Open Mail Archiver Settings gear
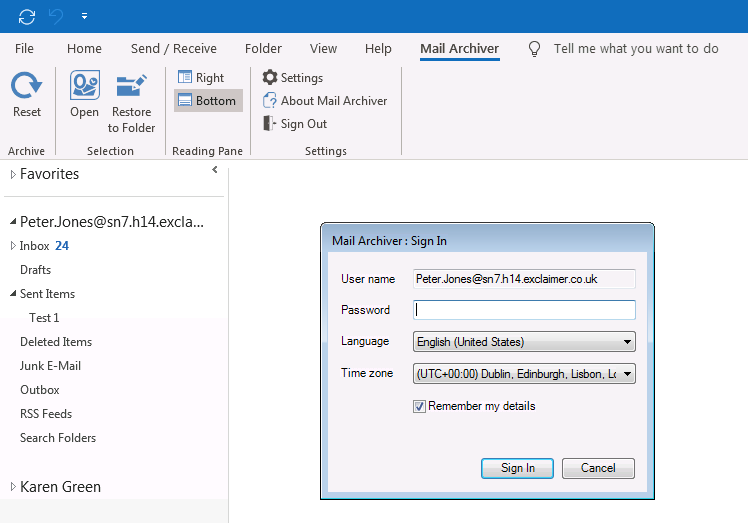 pyautogui.click(x=293, y=77)
